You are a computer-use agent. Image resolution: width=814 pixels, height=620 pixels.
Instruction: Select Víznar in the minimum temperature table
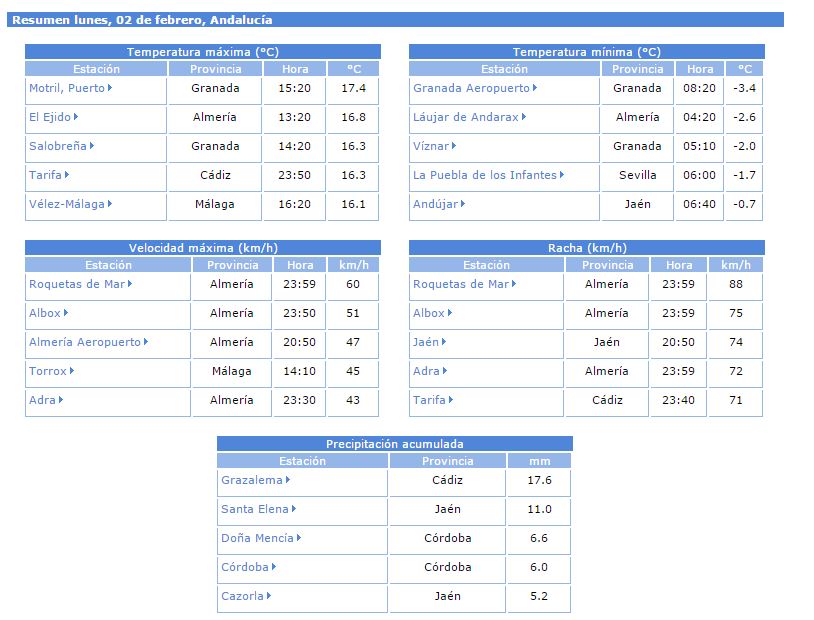click(x=431, y=146)
